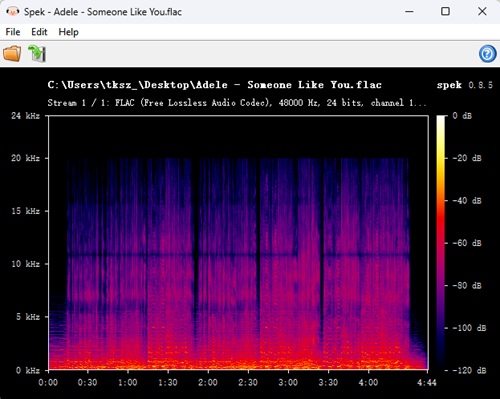Open the Help menu
This screenshot has height=399, width=500.
pos(68,32)
